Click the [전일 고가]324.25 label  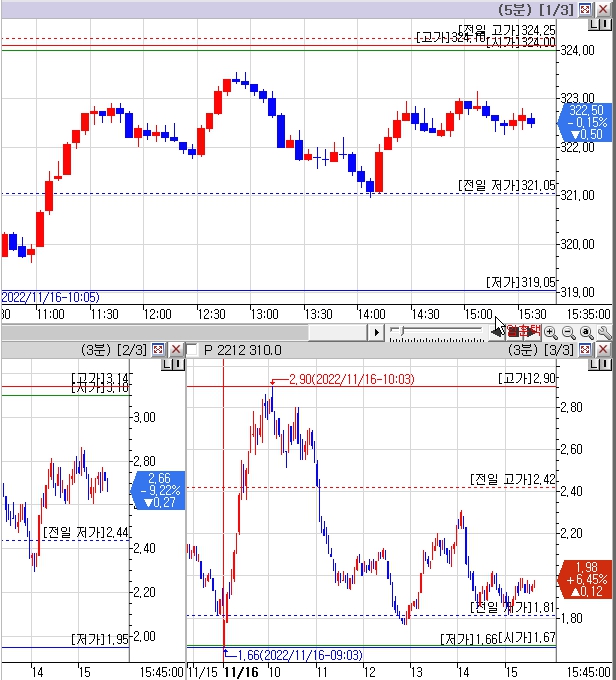[x=507, y=30]
